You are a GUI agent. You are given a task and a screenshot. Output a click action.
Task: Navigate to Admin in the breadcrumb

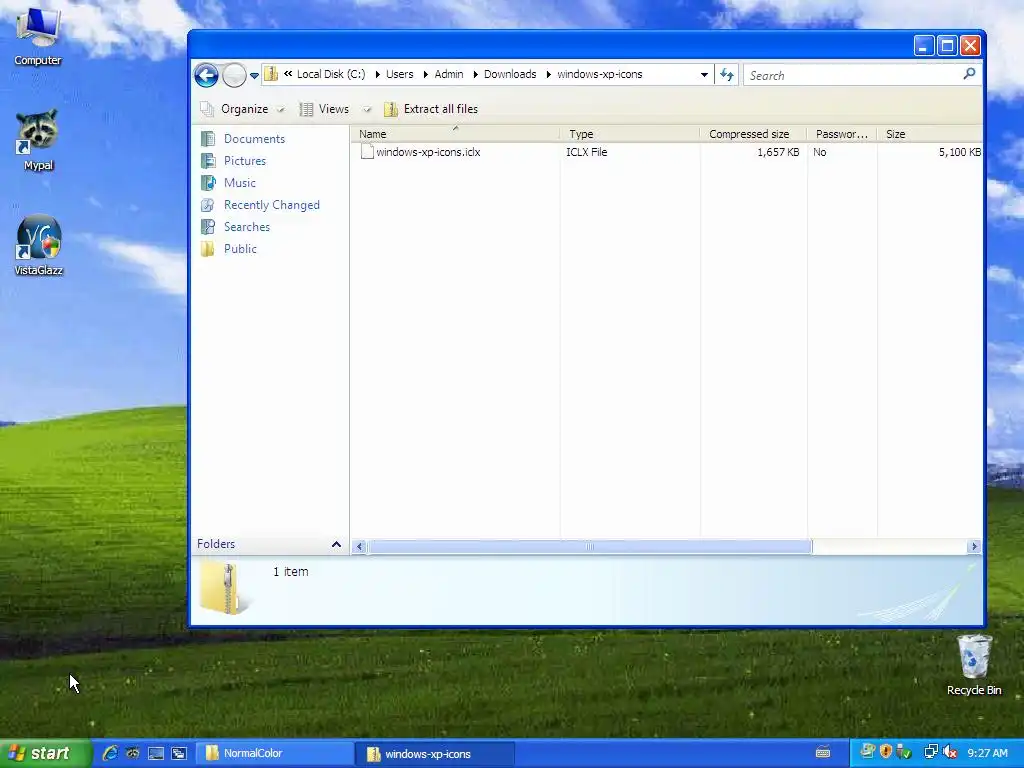449,74
